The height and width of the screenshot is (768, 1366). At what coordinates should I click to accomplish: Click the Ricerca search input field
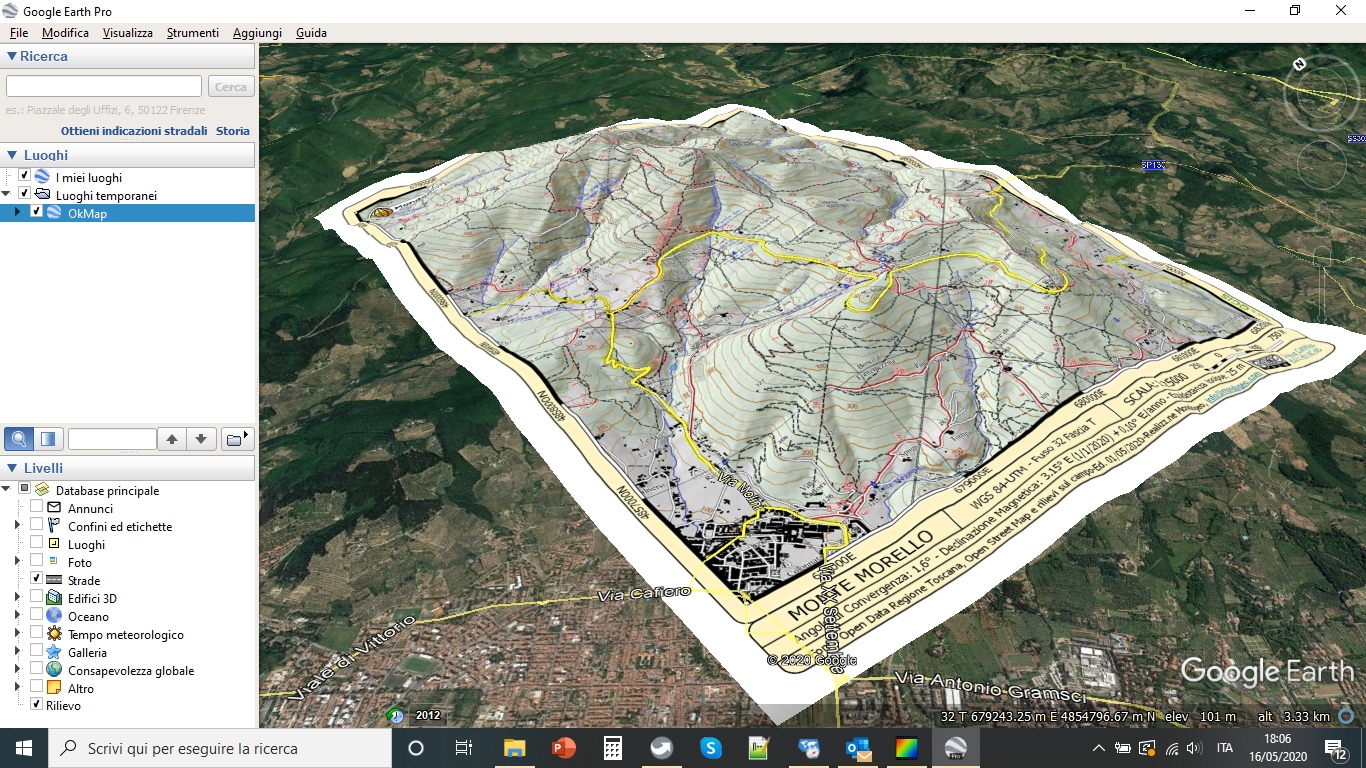coord(104,87)
